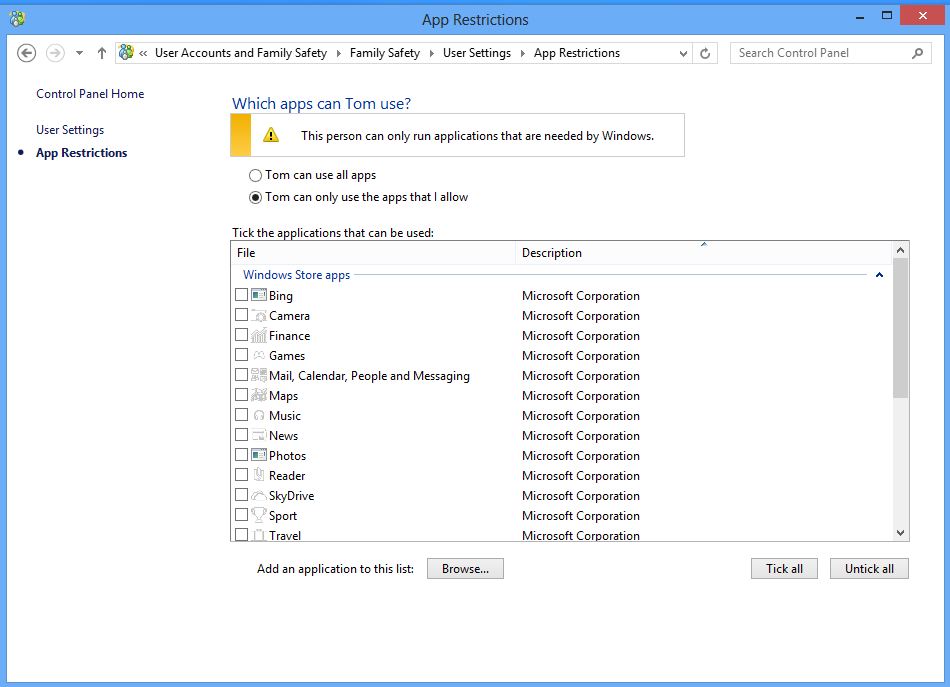Sort list by File column header
This screenshot has width=950, height=687.
tap(373, 253)
